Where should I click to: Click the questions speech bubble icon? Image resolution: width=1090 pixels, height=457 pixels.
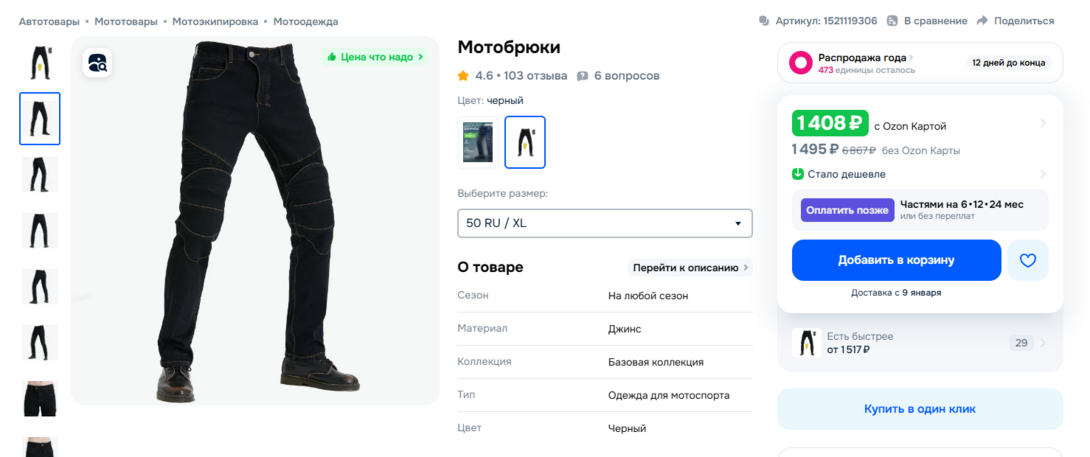point(582,76)
